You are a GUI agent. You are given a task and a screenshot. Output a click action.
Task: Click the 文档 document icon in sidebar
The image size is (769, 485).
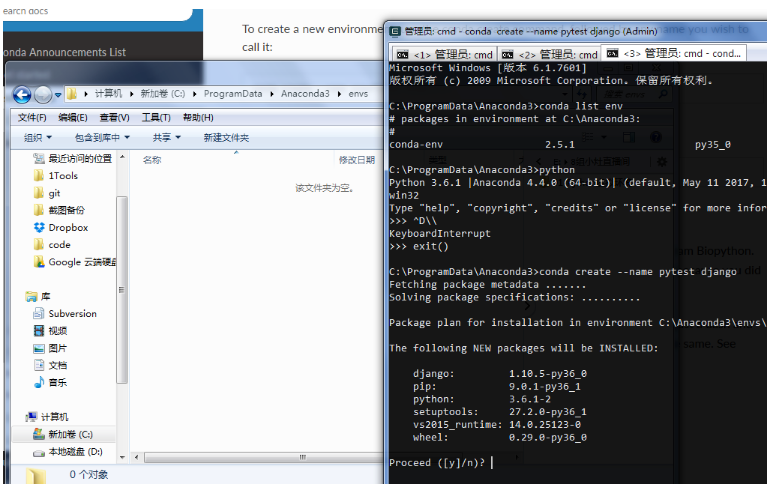pyautogui.click(x=39, y=365)
